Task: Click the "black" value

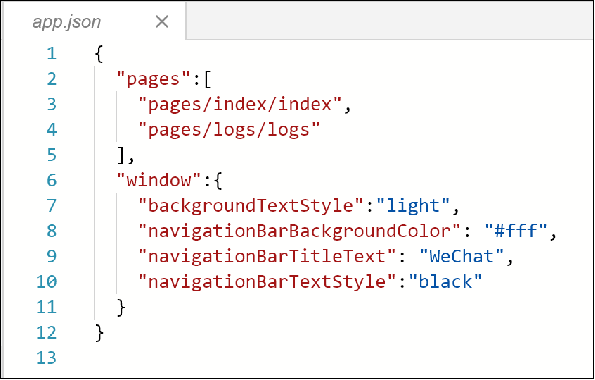Action: 445,282
